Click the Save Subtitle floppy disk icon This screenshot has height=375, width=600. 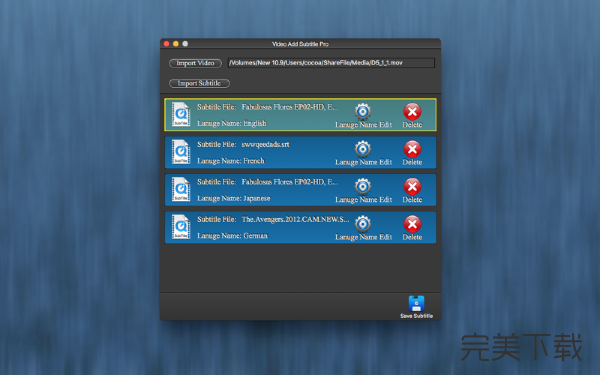tap(416, 304)
